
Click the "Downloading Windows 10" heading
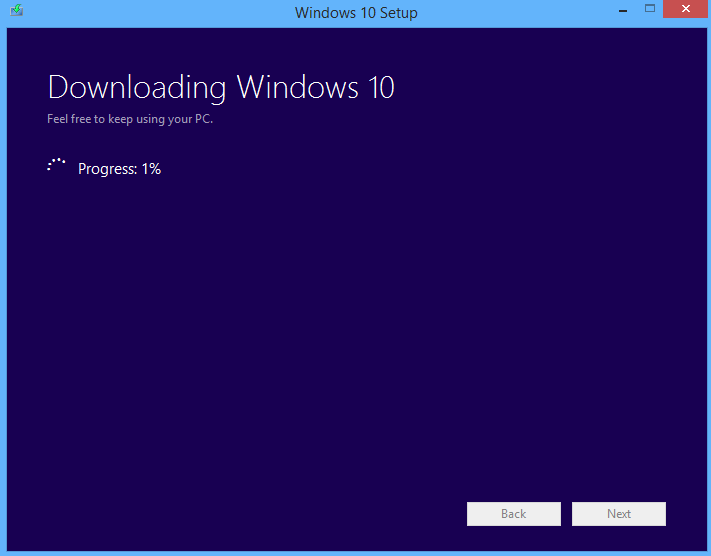coord(221,88)
